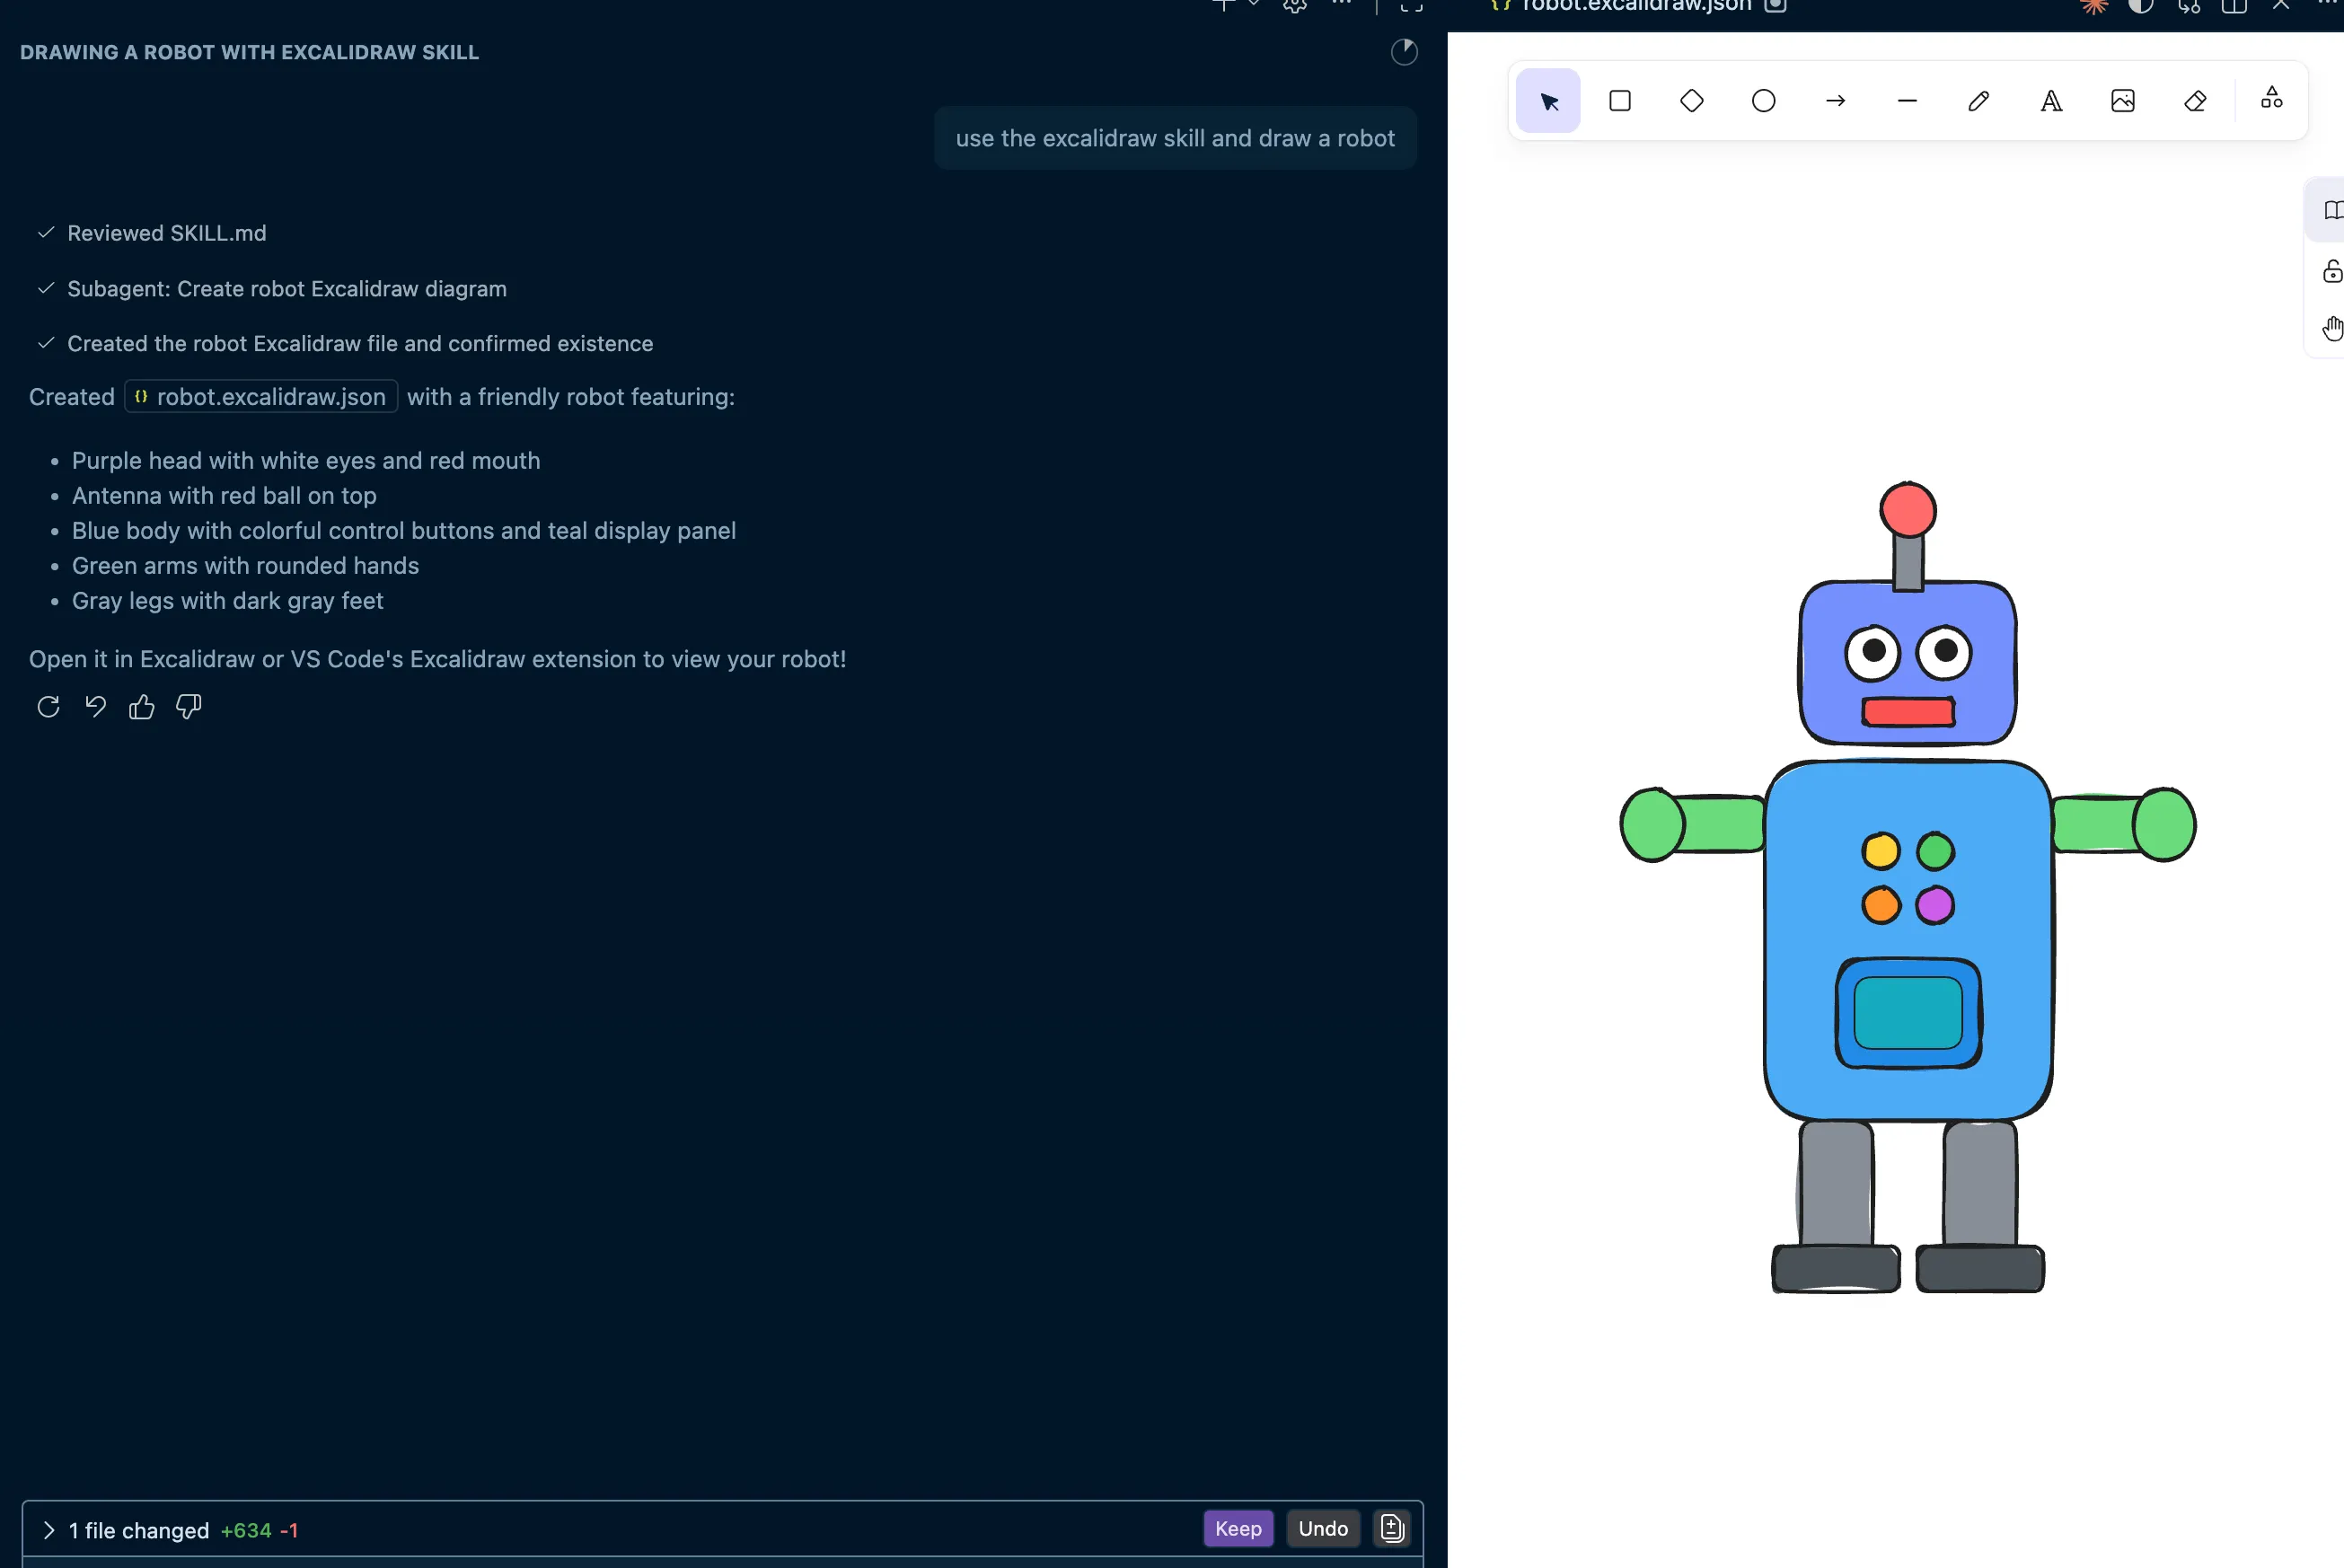Select the Text tool
Screen dimensions: 2344x1568
coord(2051,100)
